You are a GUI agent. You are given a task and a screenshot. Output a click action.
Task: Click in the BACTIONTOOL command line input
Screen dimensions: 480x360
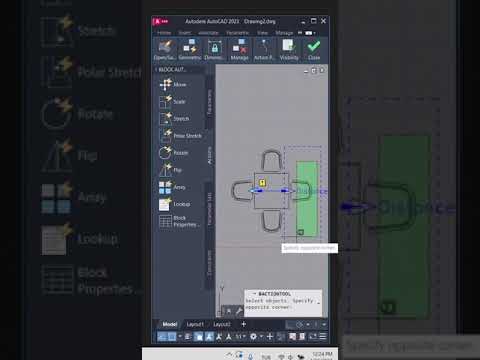coord(283,304)
